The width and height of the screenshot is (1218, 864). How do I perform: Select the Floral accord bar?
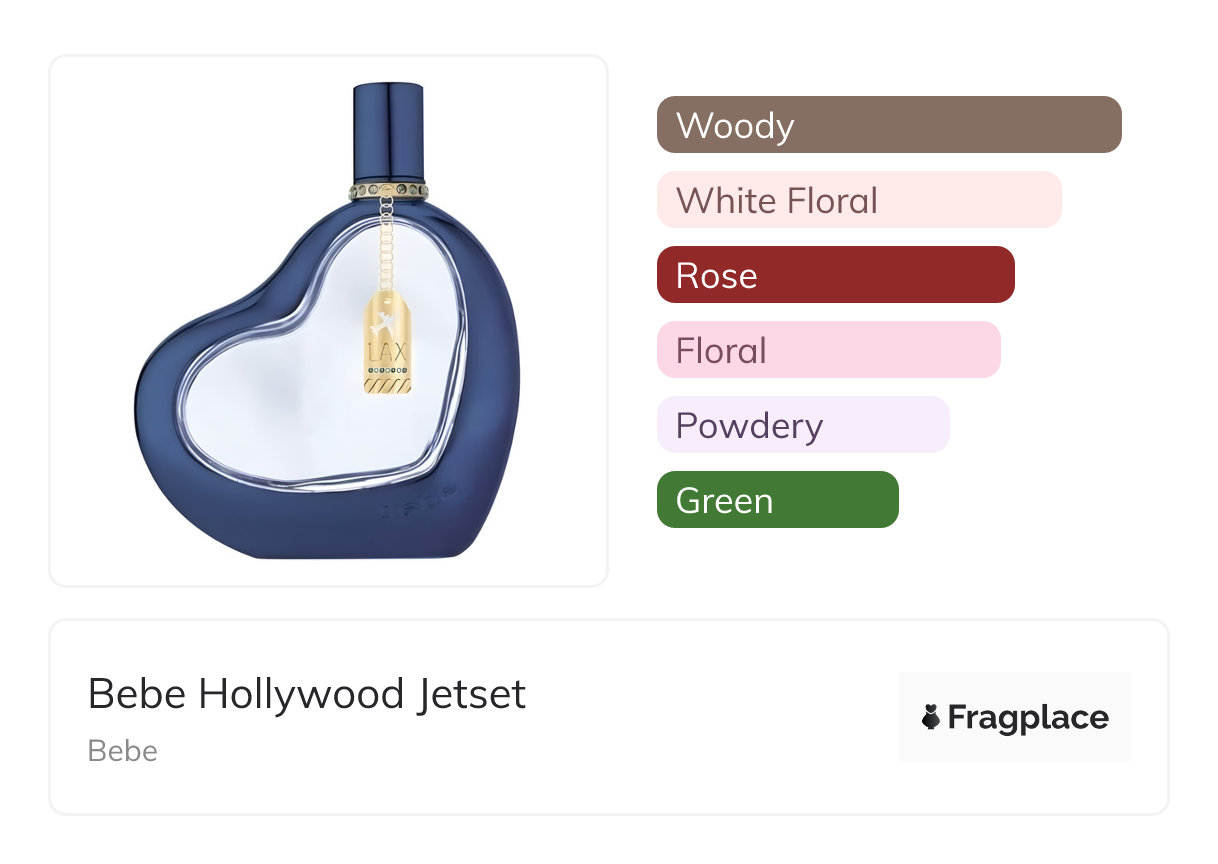829,350
